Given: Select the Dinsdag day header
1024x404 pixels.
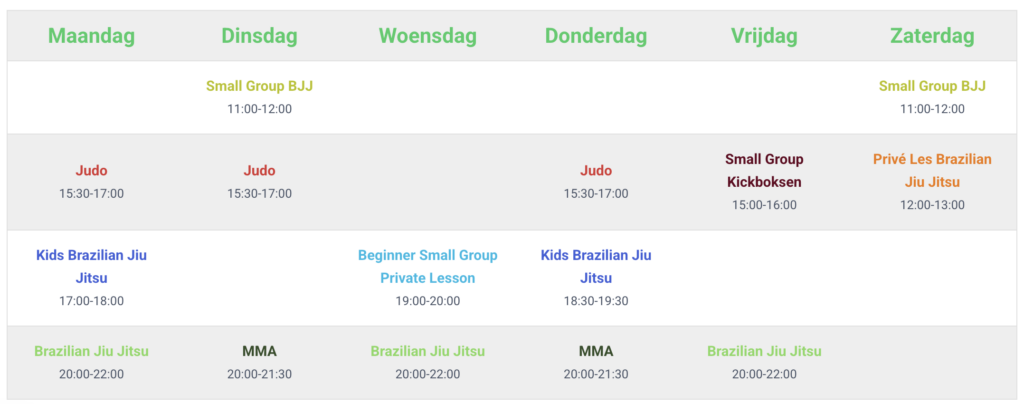Looking at the screenshot, I should 259,37.
